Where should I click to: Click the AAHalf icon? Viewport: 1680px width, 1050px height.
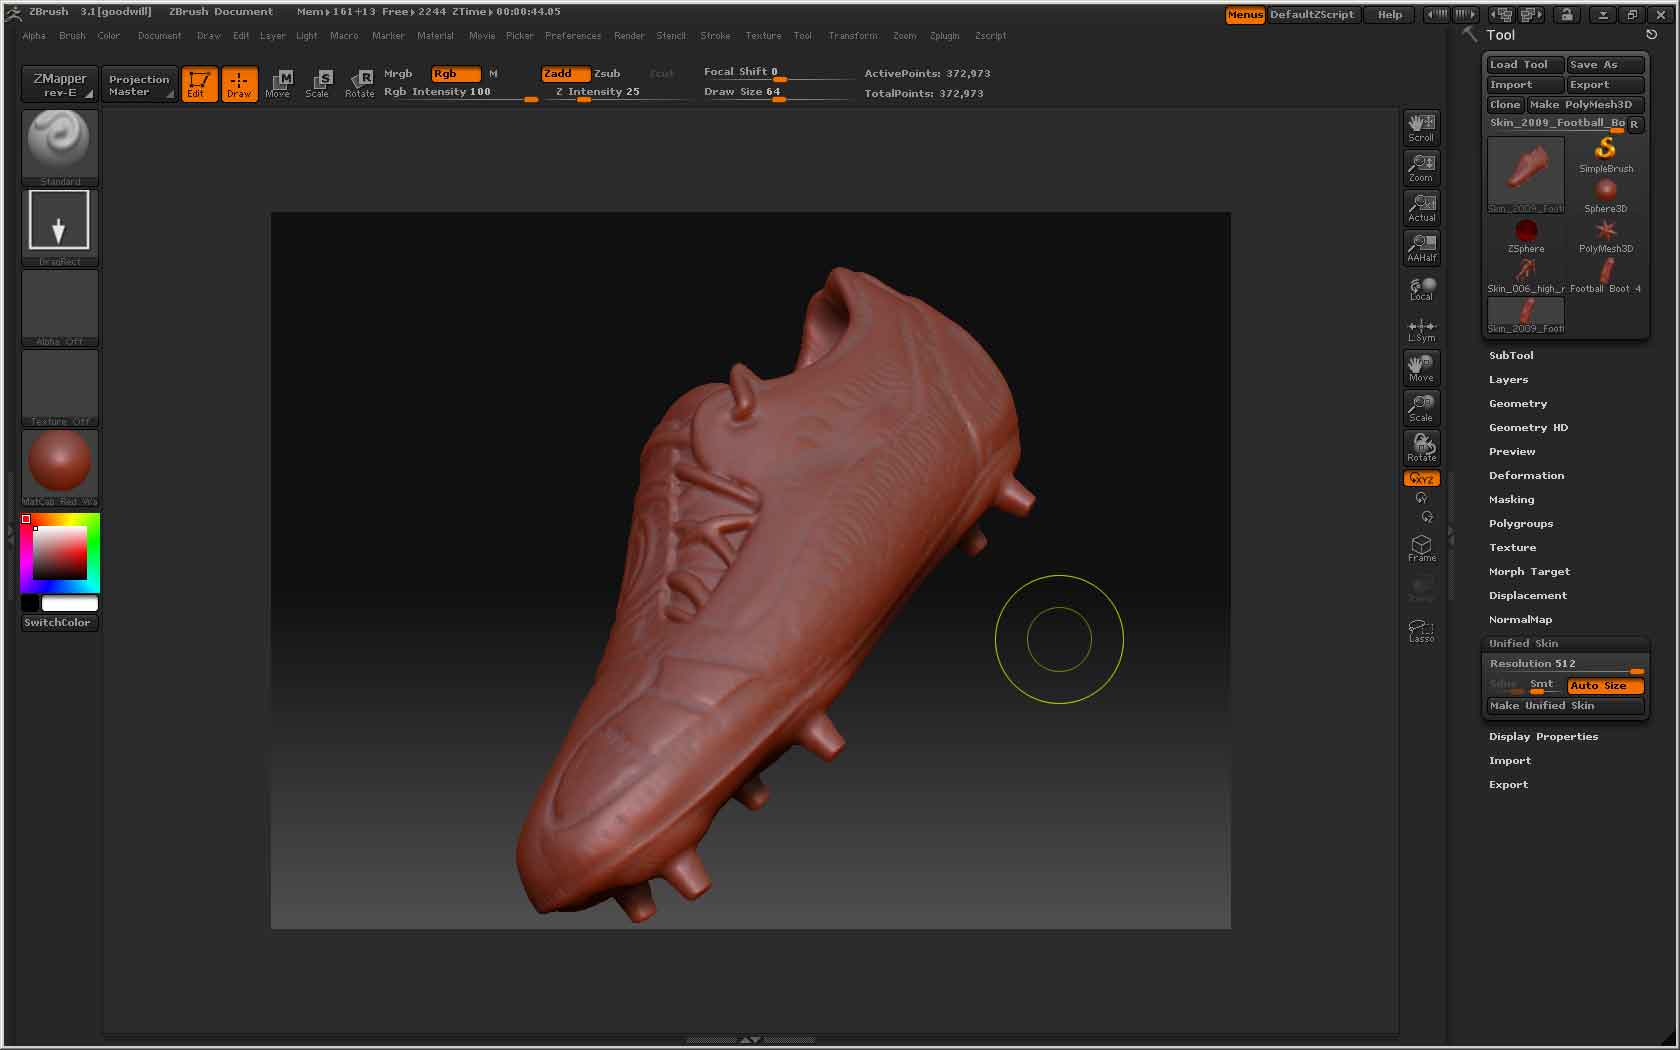(1421, 247)
